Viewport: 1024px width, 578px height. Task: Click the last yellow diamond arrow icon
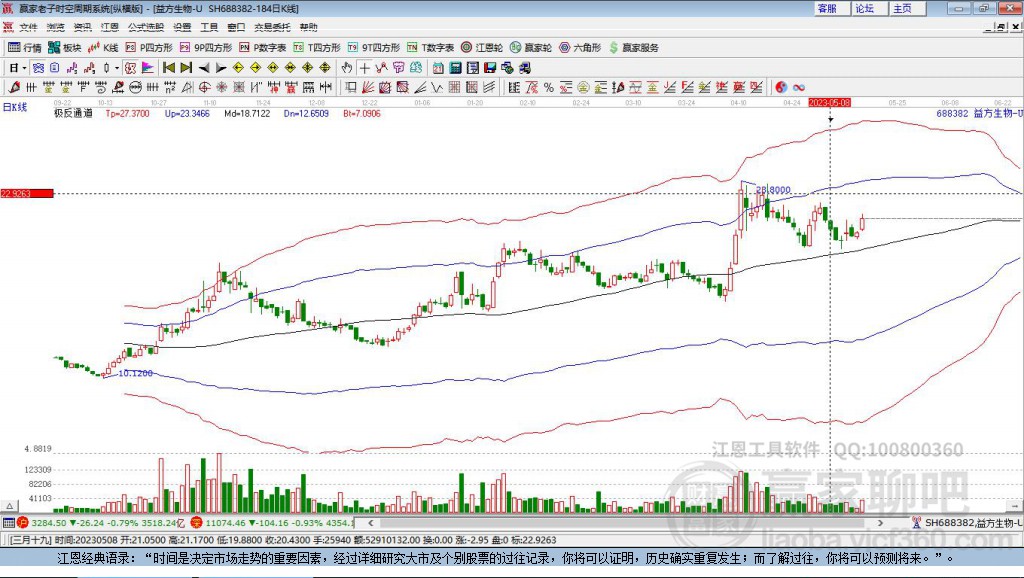(325, 67)
